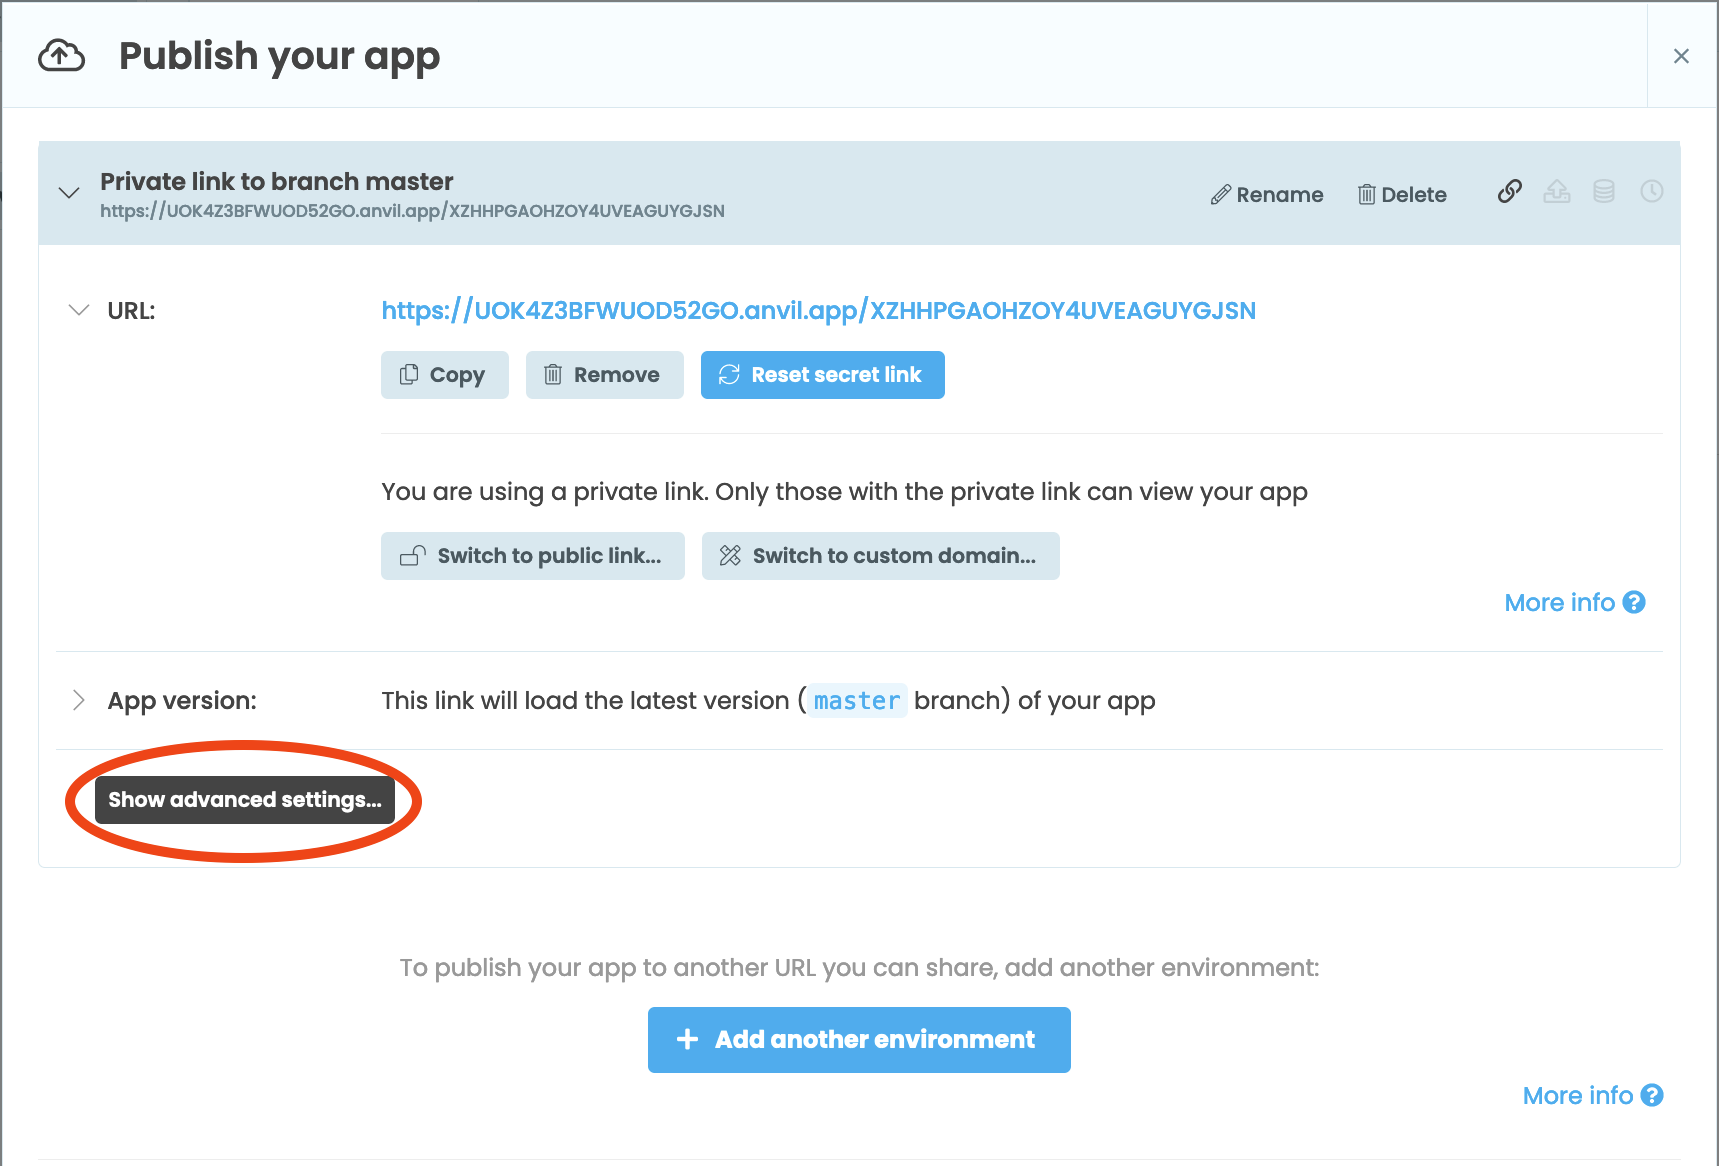Show advanced settings

click(243, 799)
